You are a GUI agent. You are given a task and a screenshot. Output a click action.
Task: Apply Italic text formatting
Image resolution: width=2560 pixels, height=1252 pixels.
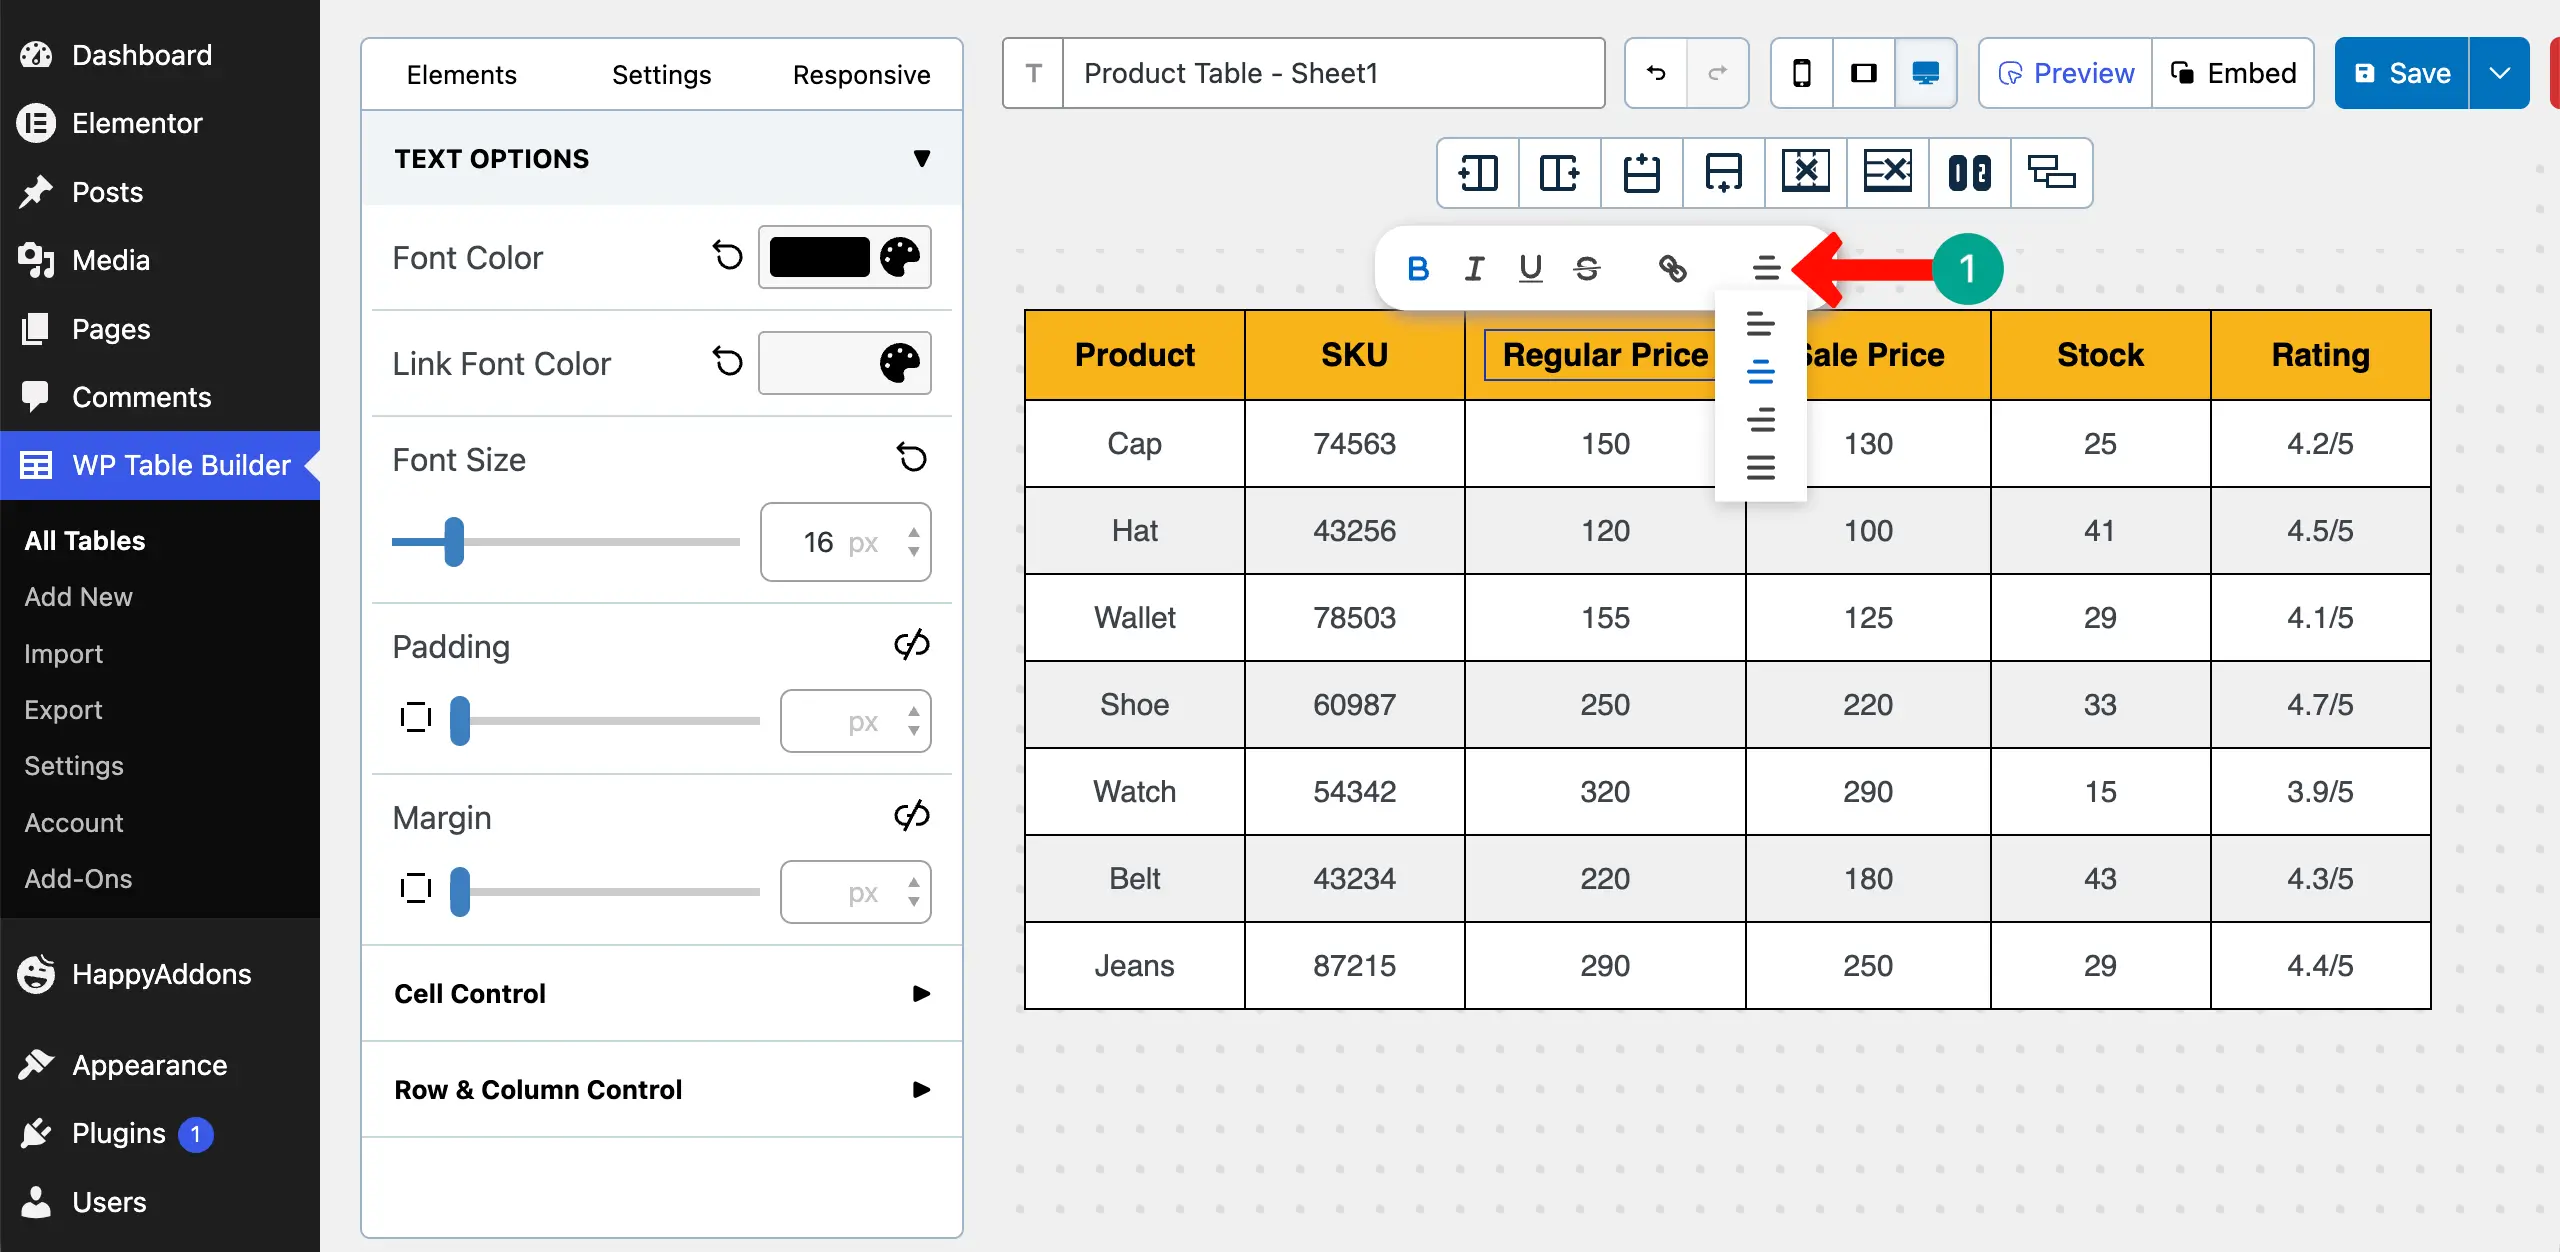point(1473,269)
